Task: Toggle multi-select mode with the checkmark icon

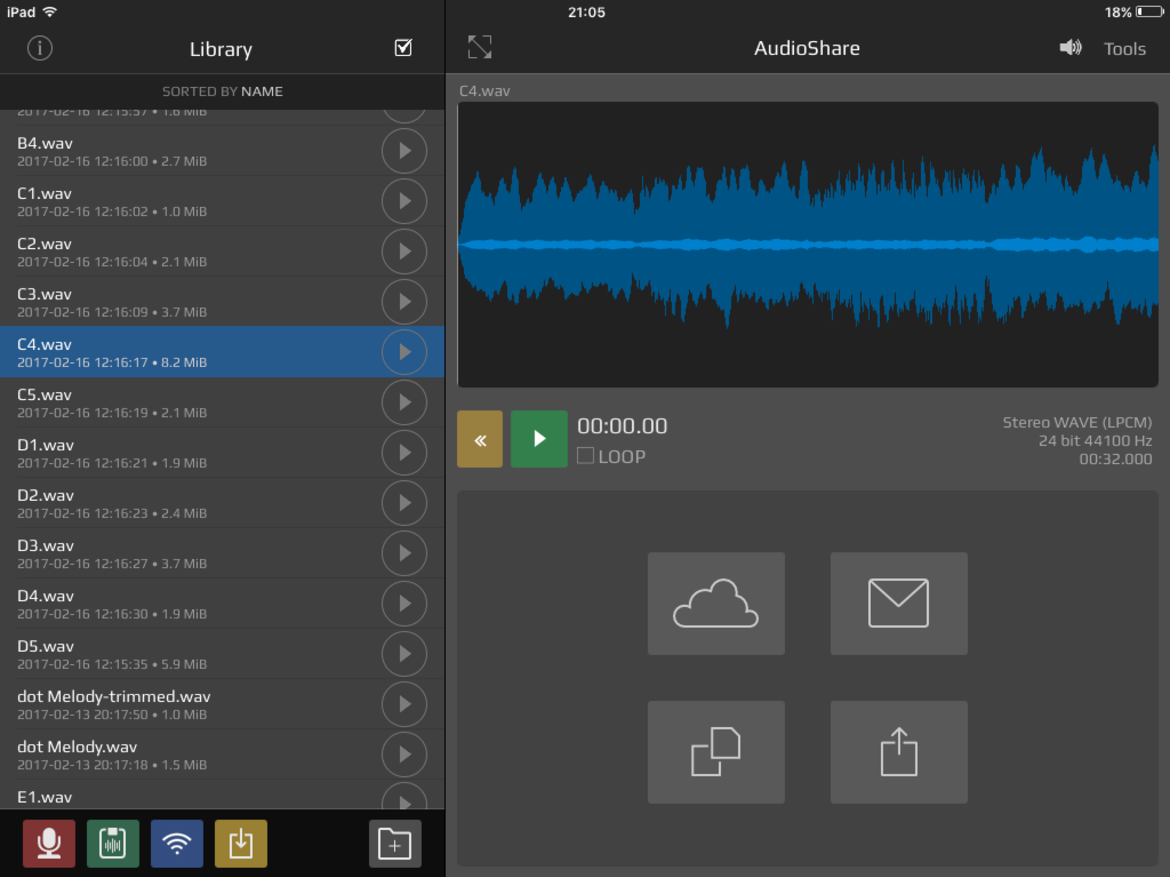Action: coord(403,48)
